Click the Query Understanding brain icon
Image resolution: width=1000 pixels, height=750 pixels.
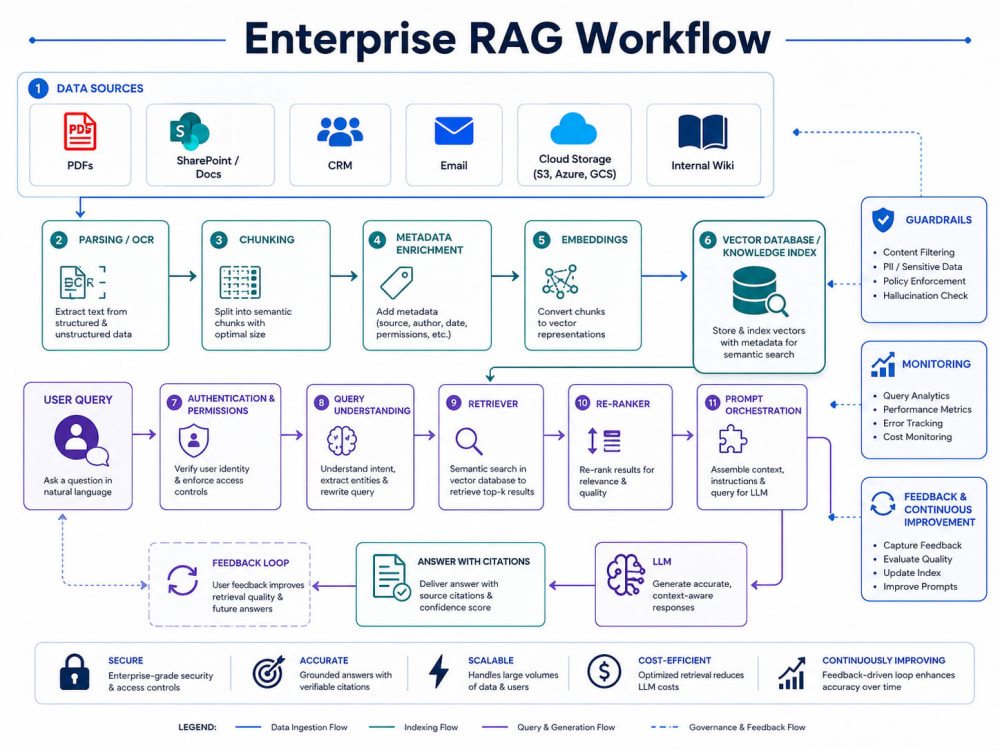point(342,441)
